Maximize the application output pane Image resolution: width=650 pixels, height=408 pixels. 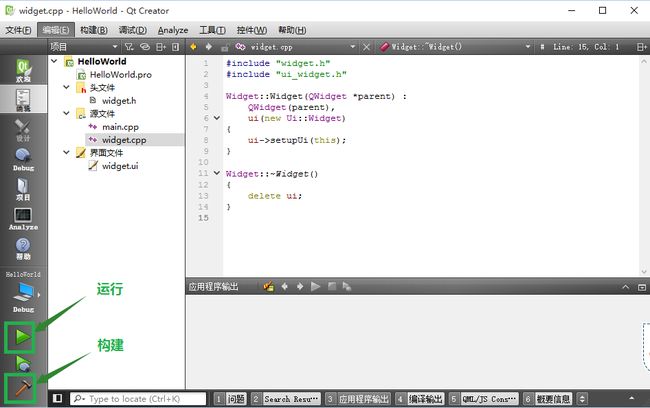coord(642,287)
